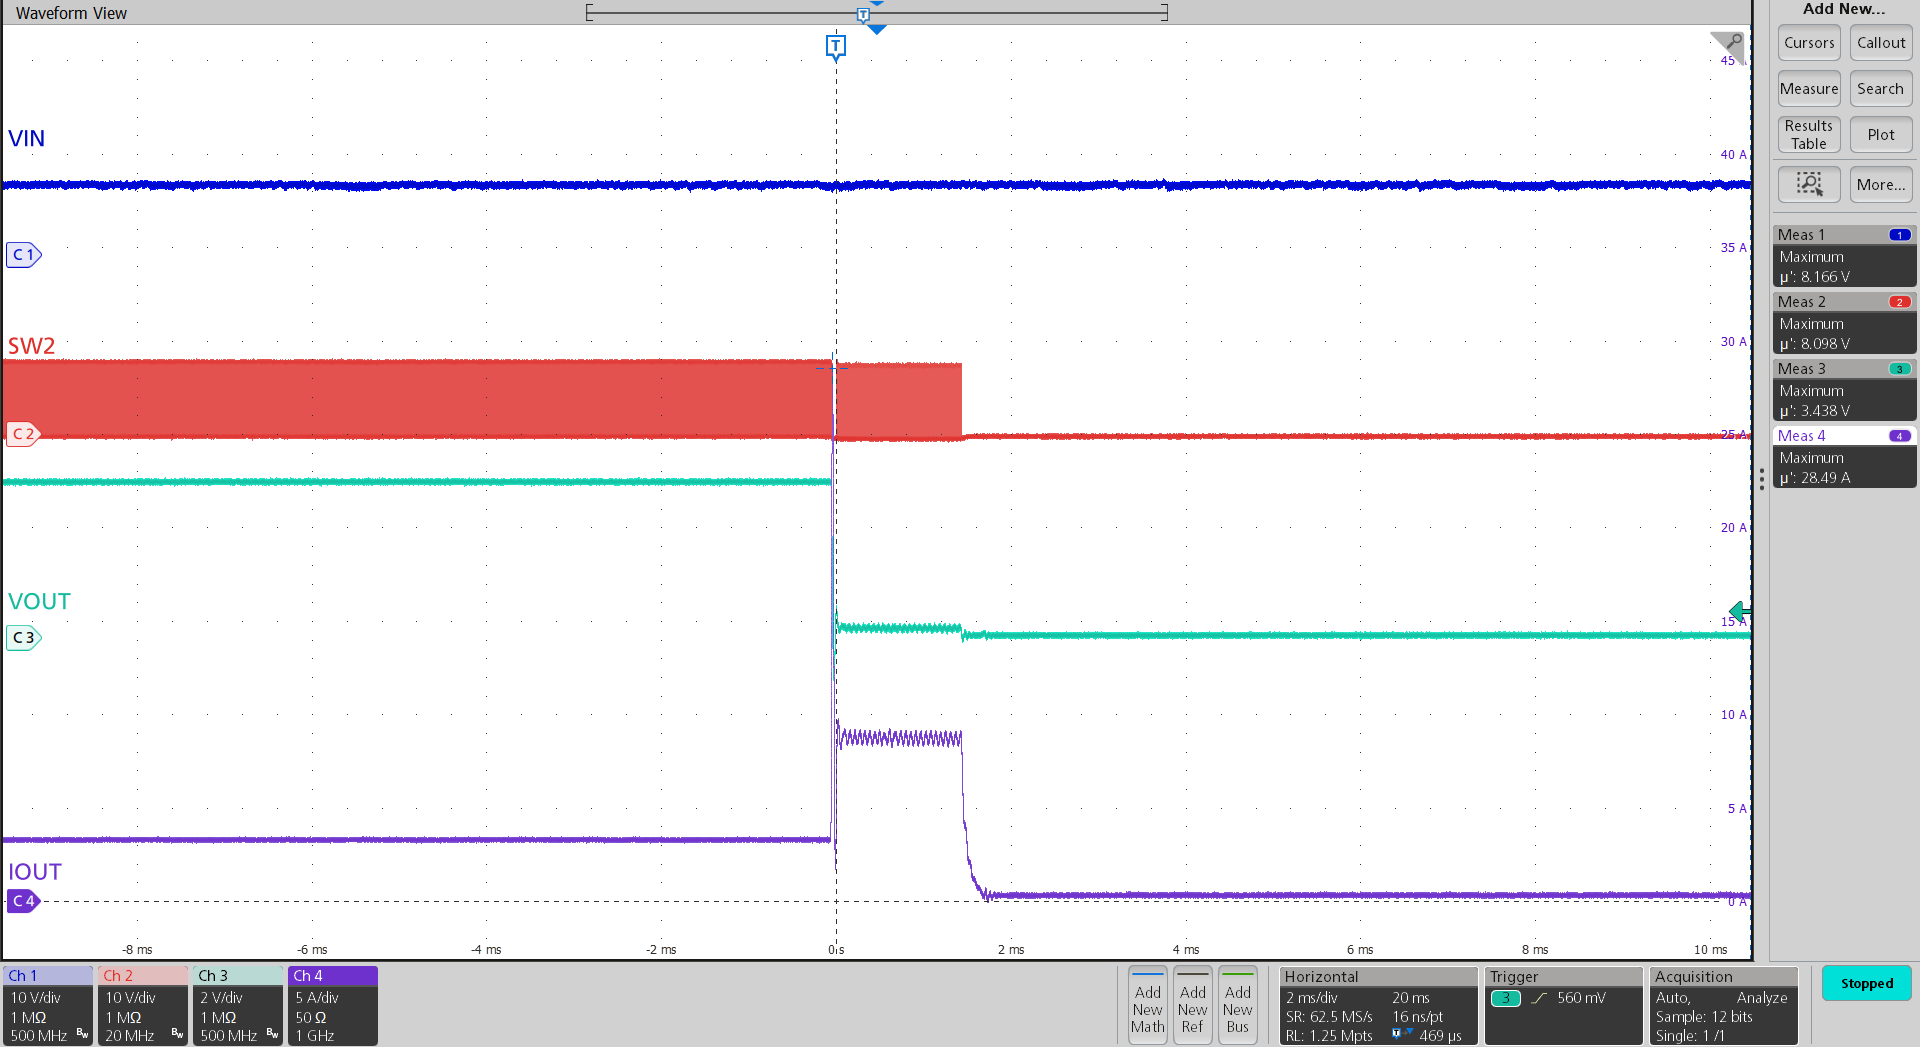The height and width of the screenshot is (1047, 1920).
Task: Click the Plot button
Action: coord(1881,135)
